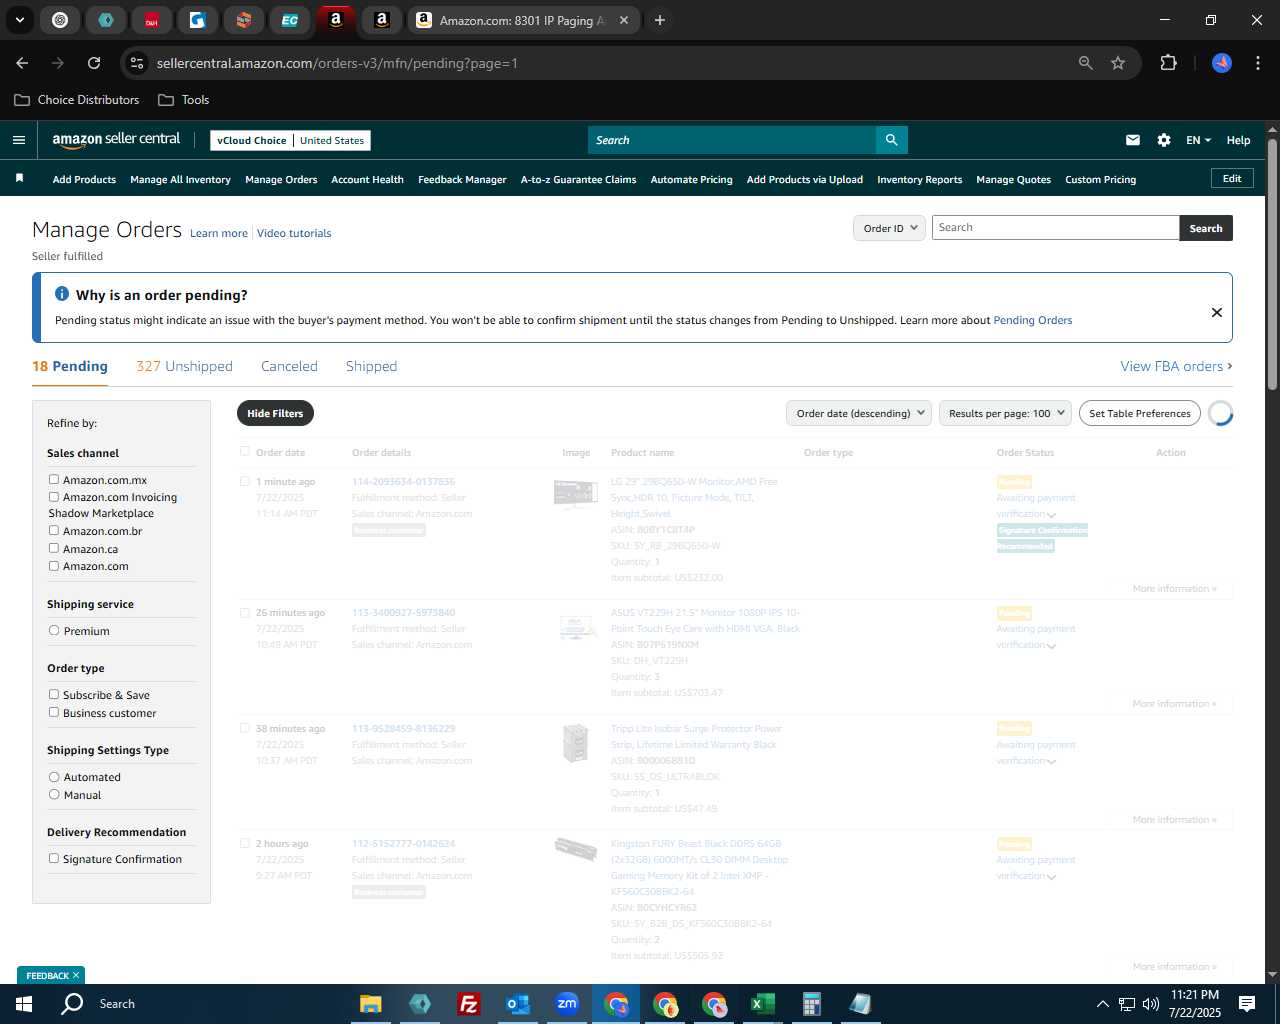The height and width of the screenshot is (1024, 1280).
Task: Click the top Seller Central search box
Action: click(732, 140)
